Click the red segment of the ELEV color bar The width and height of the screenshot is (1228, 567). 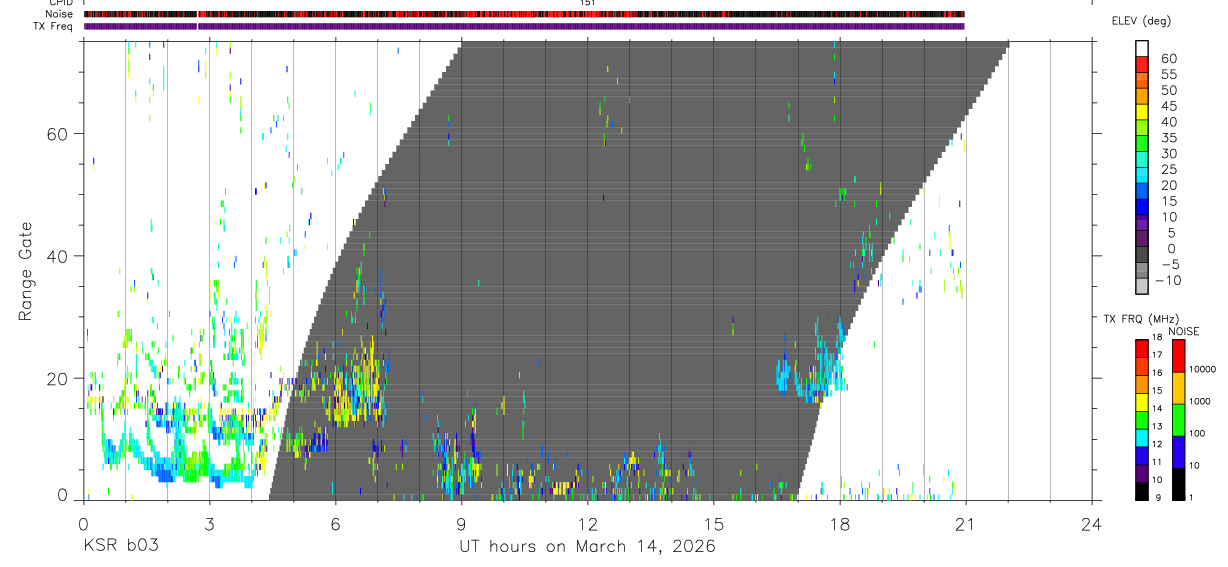(x=1141, y=65)
